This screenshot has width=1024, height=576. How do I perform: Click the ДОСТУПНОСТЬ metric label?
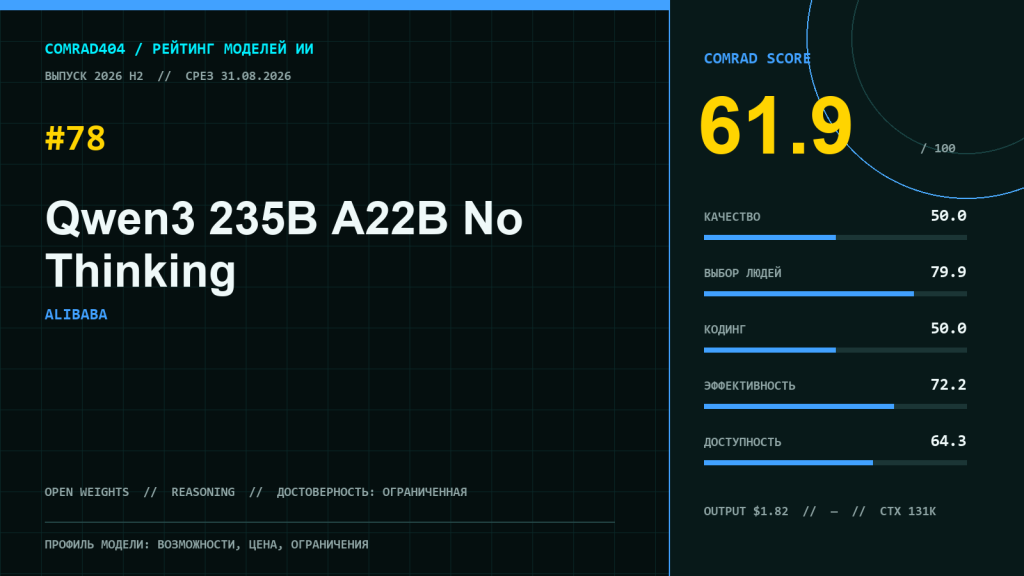pyautogui.click(x=743, y=442)
